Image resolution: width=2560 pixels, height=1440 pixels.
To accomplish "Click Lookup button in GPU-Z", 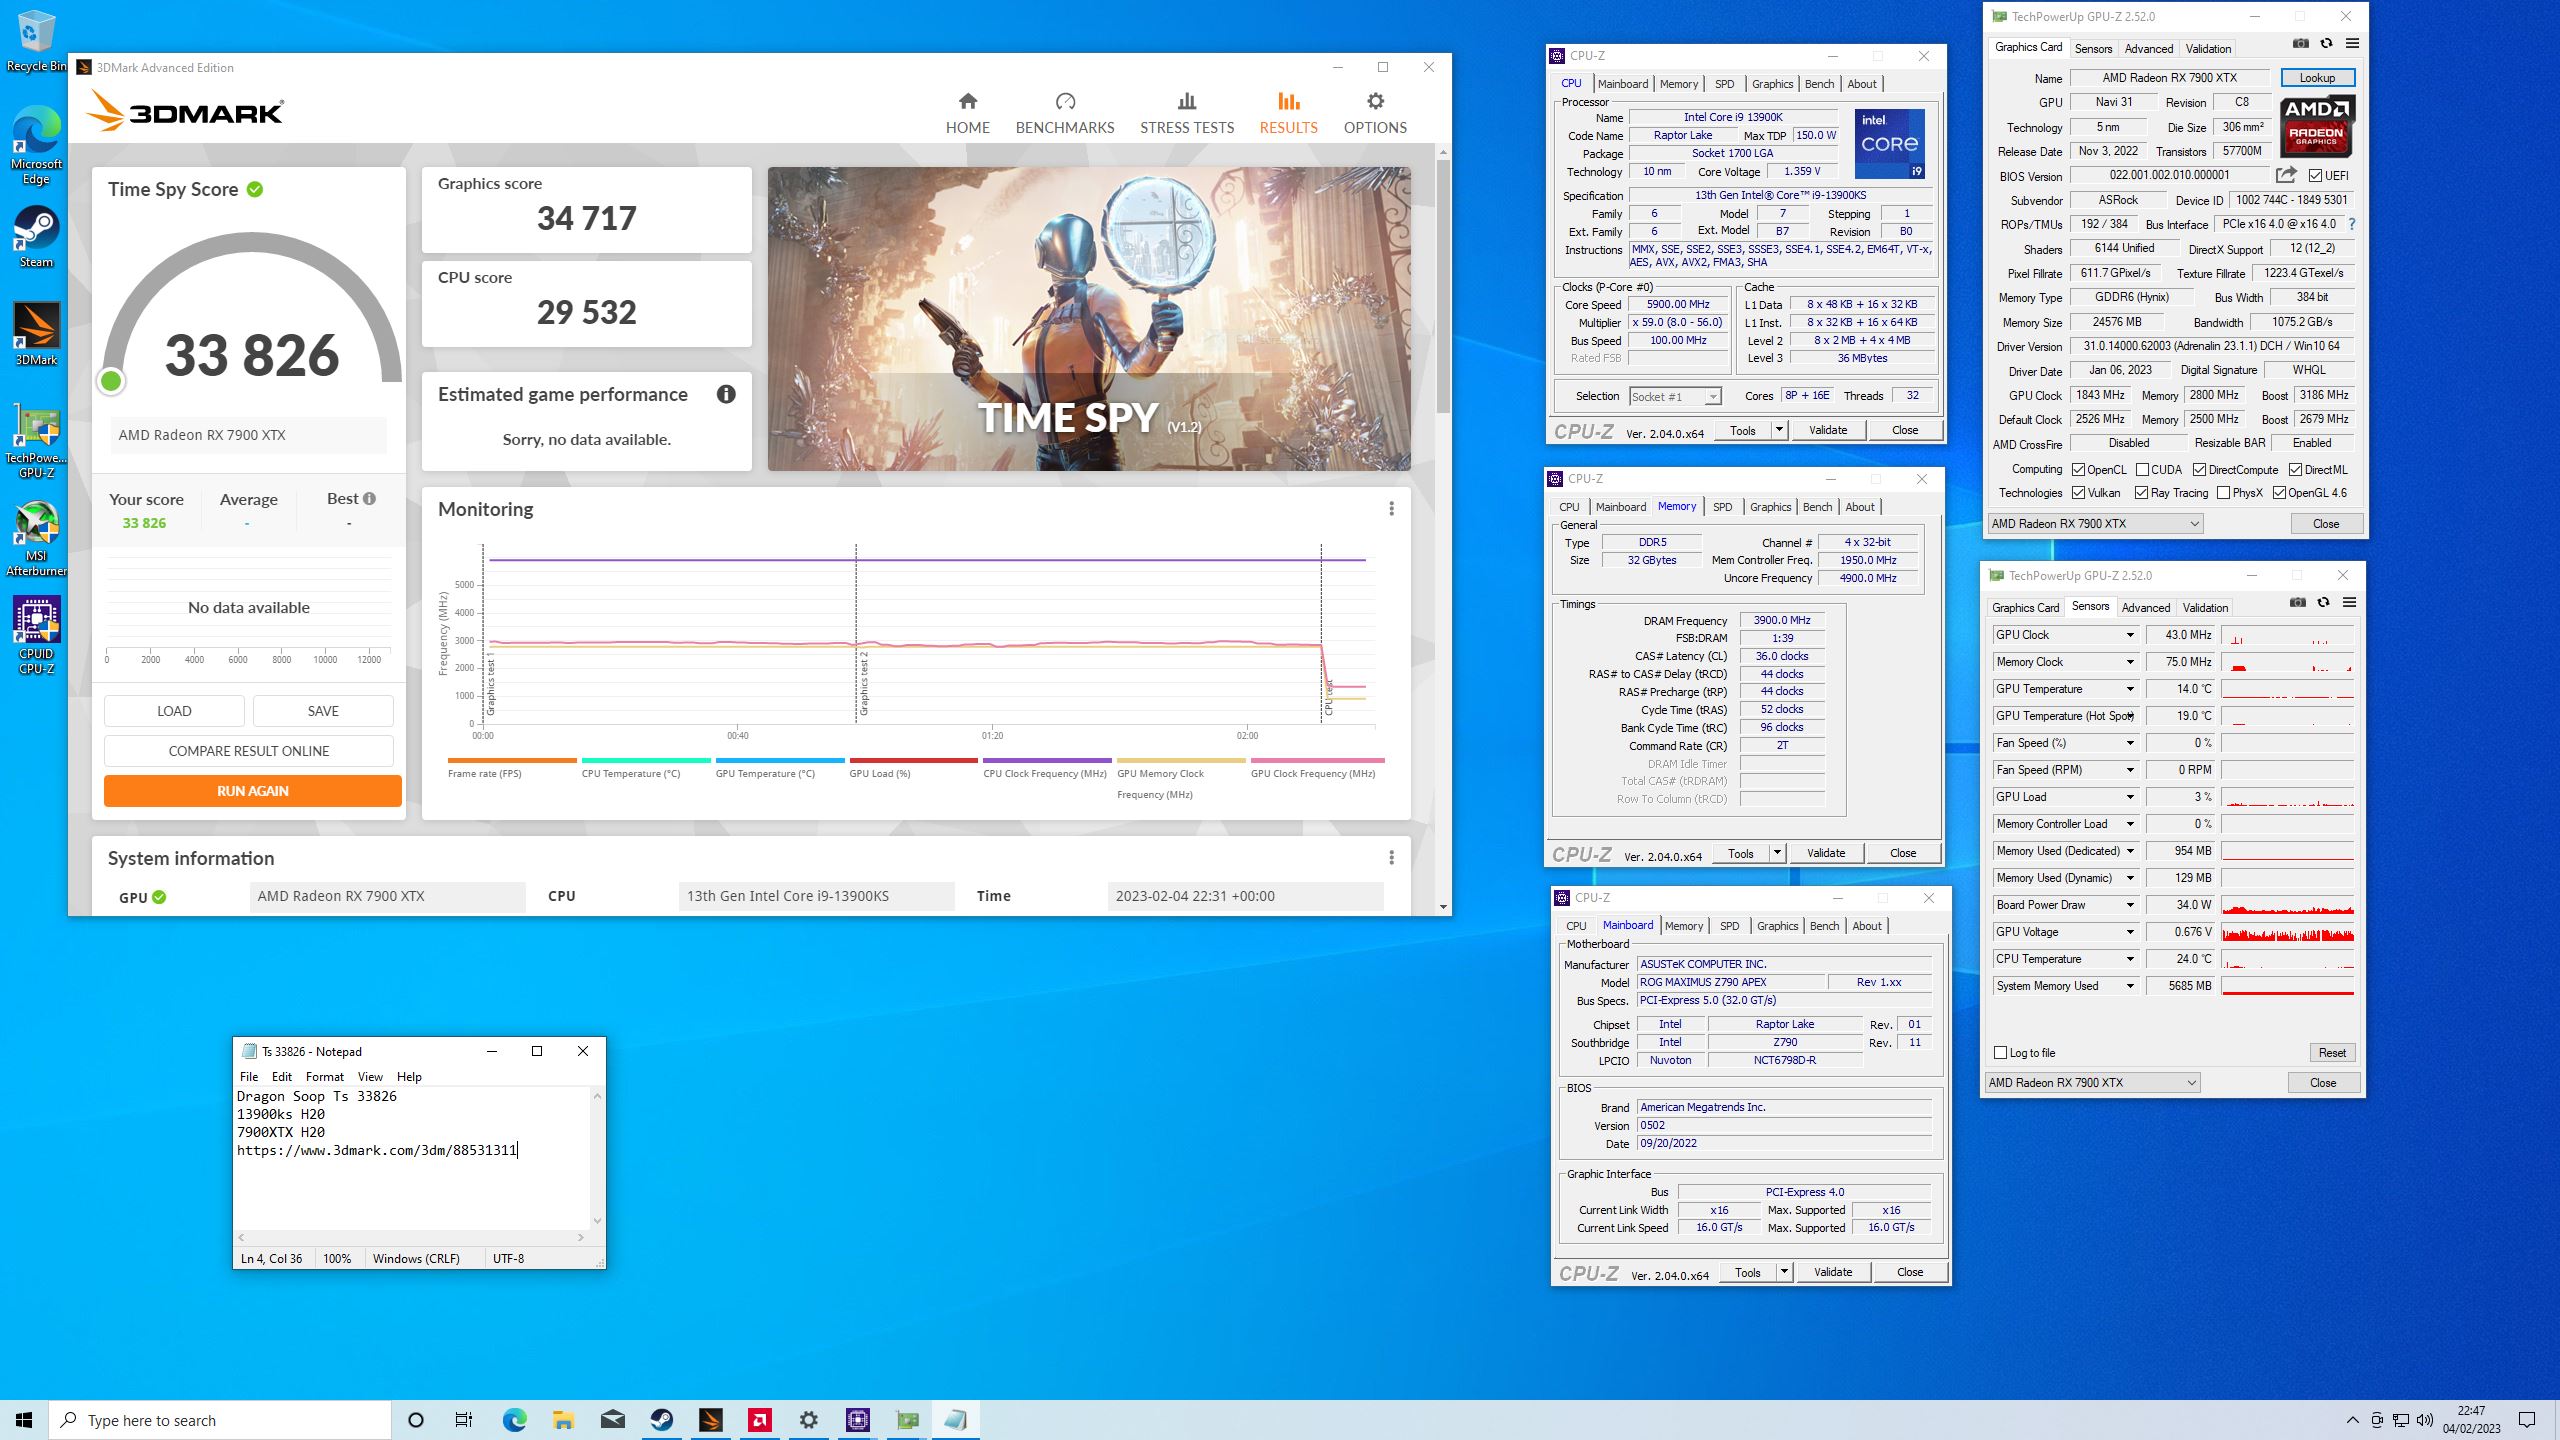I will [x=2317, y=78].
